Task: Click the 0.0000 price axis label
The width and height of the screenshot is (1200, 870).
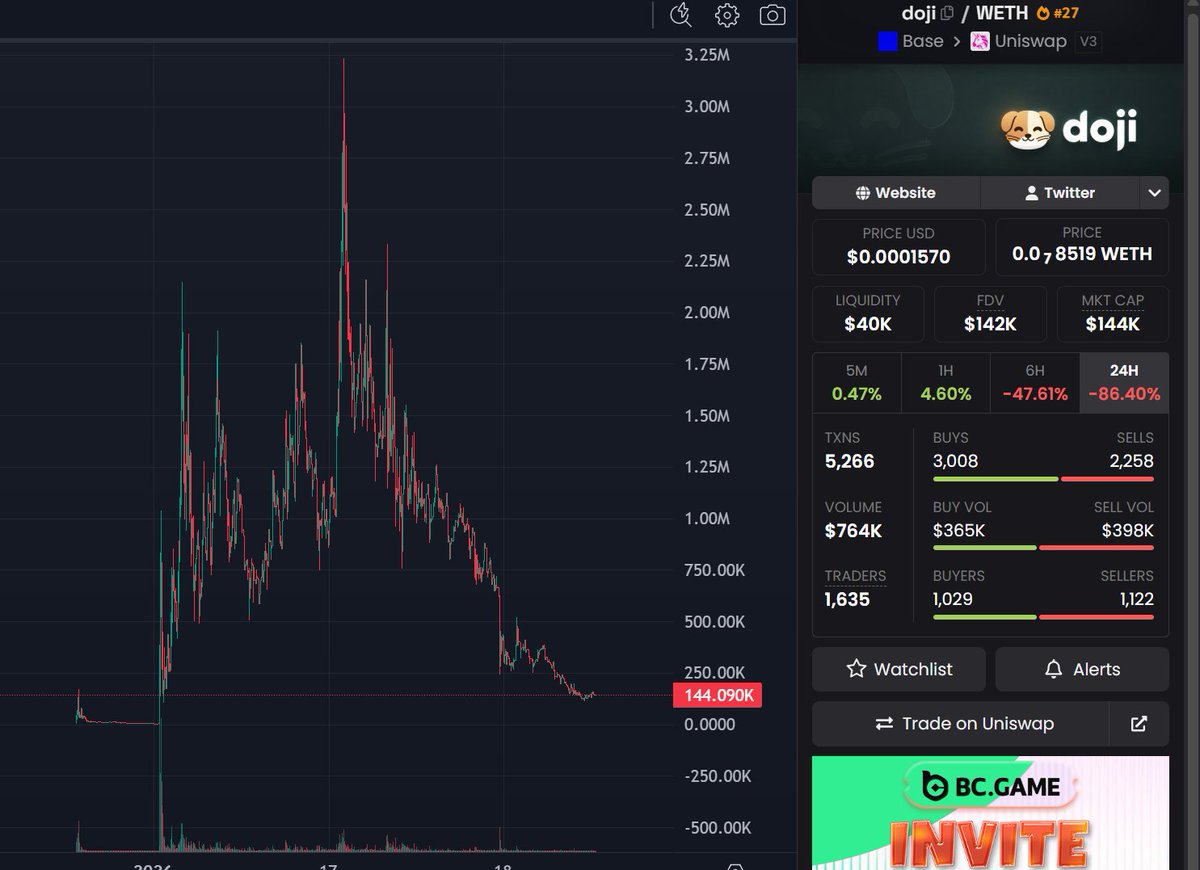Action: click(709, 724)
